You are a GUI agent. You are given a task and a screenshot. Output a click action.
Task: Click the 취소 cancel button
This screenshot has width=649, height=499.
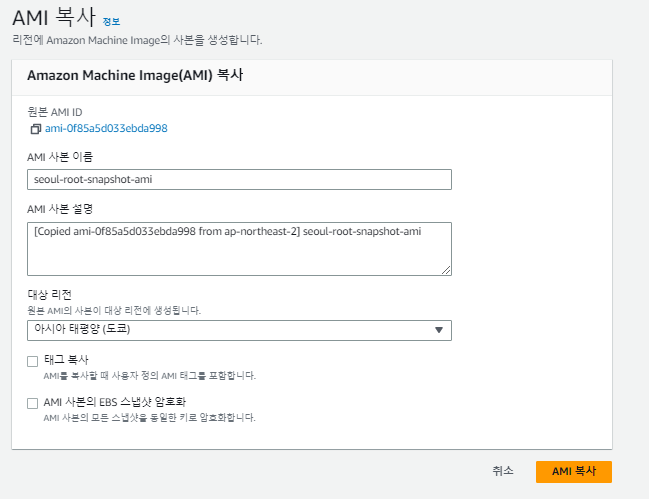tap(503, 471)
